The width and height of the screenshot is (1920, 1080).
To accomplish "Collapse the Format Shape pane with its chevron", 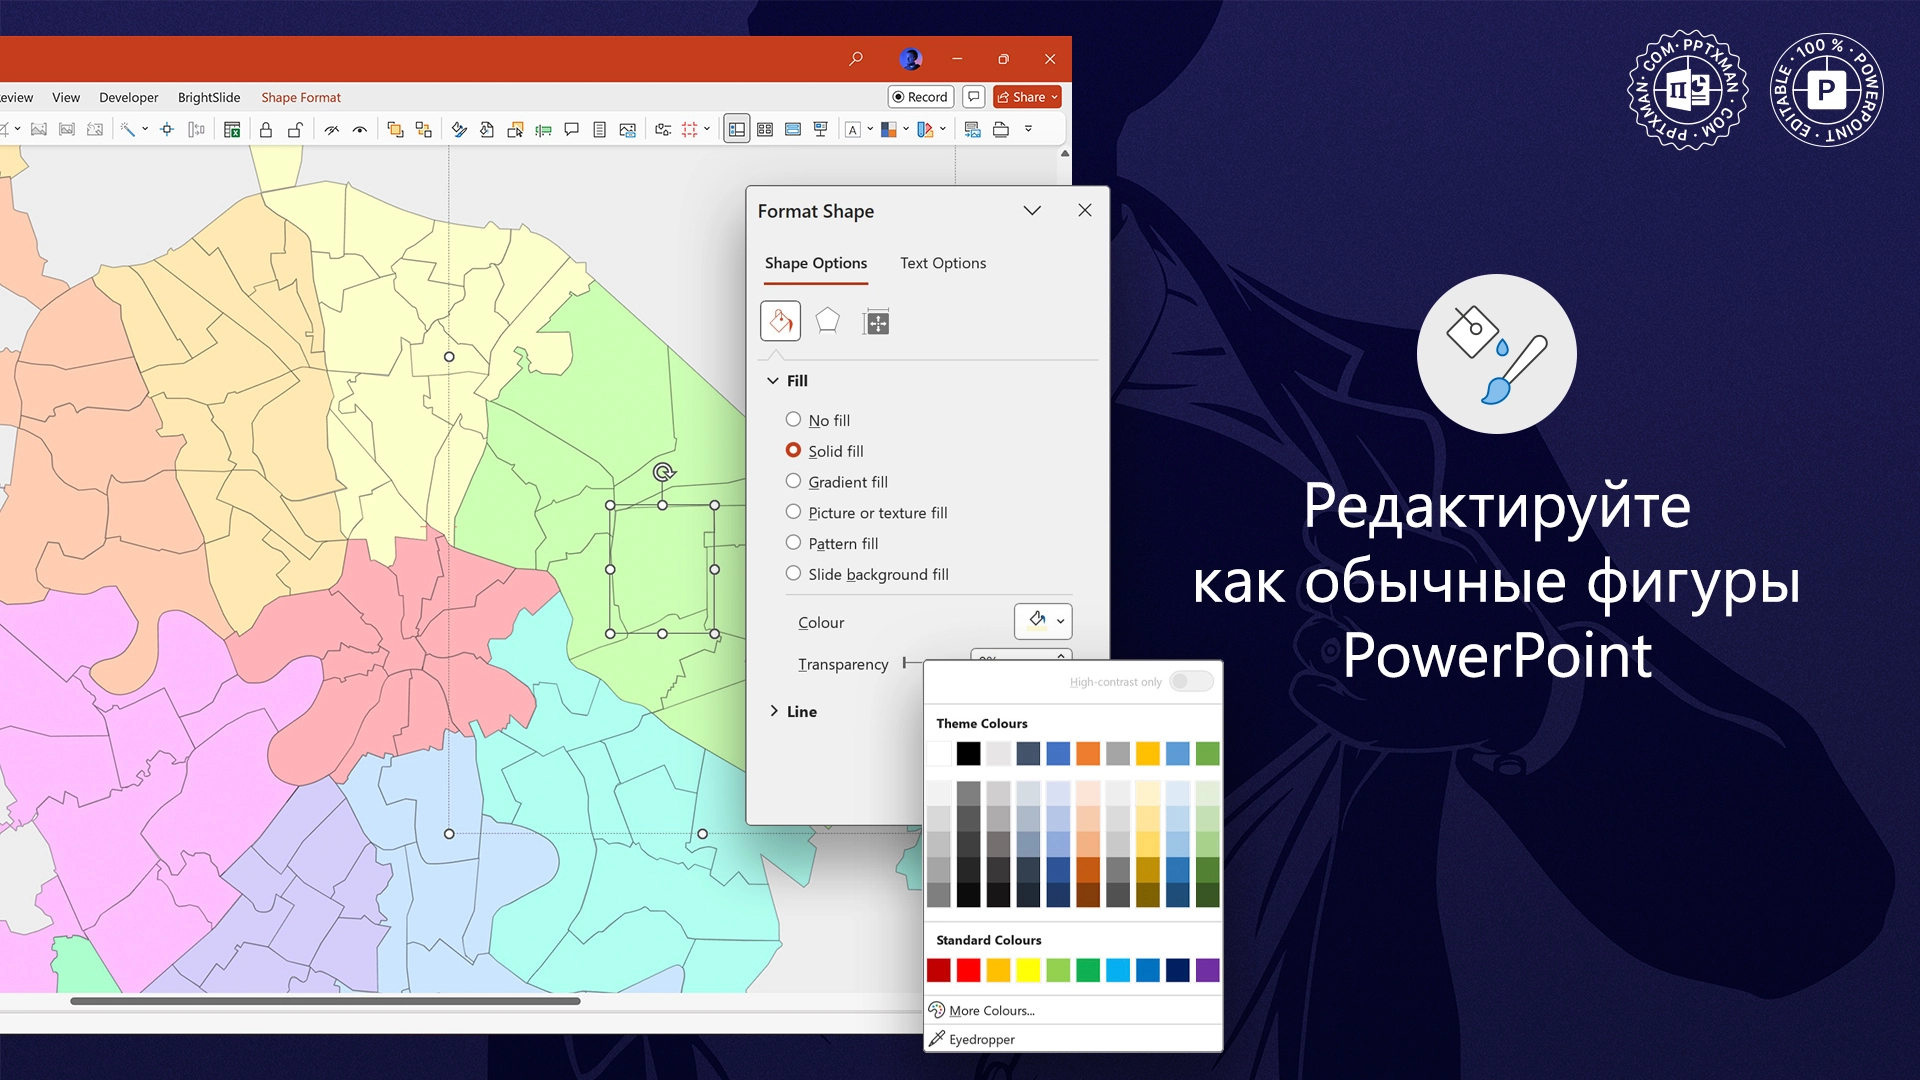I will point(1032,210).
